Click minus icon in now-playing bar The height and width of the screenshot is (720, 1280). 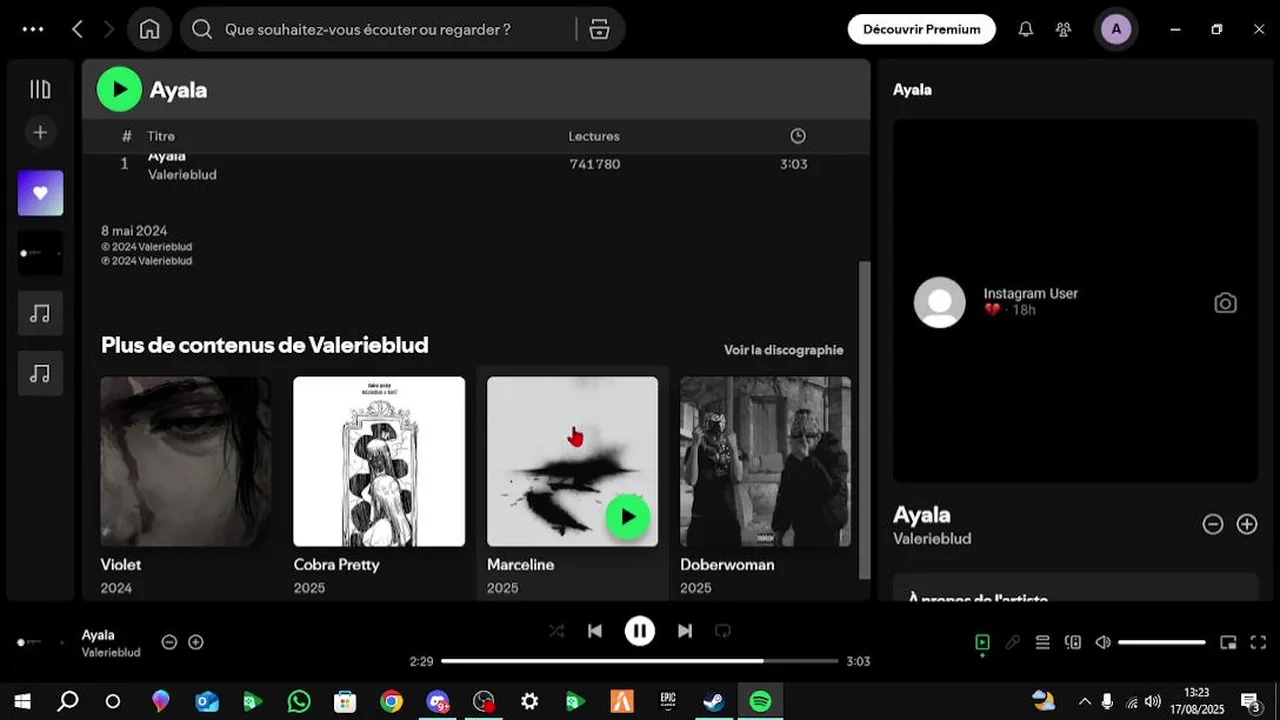click(169, 642)
